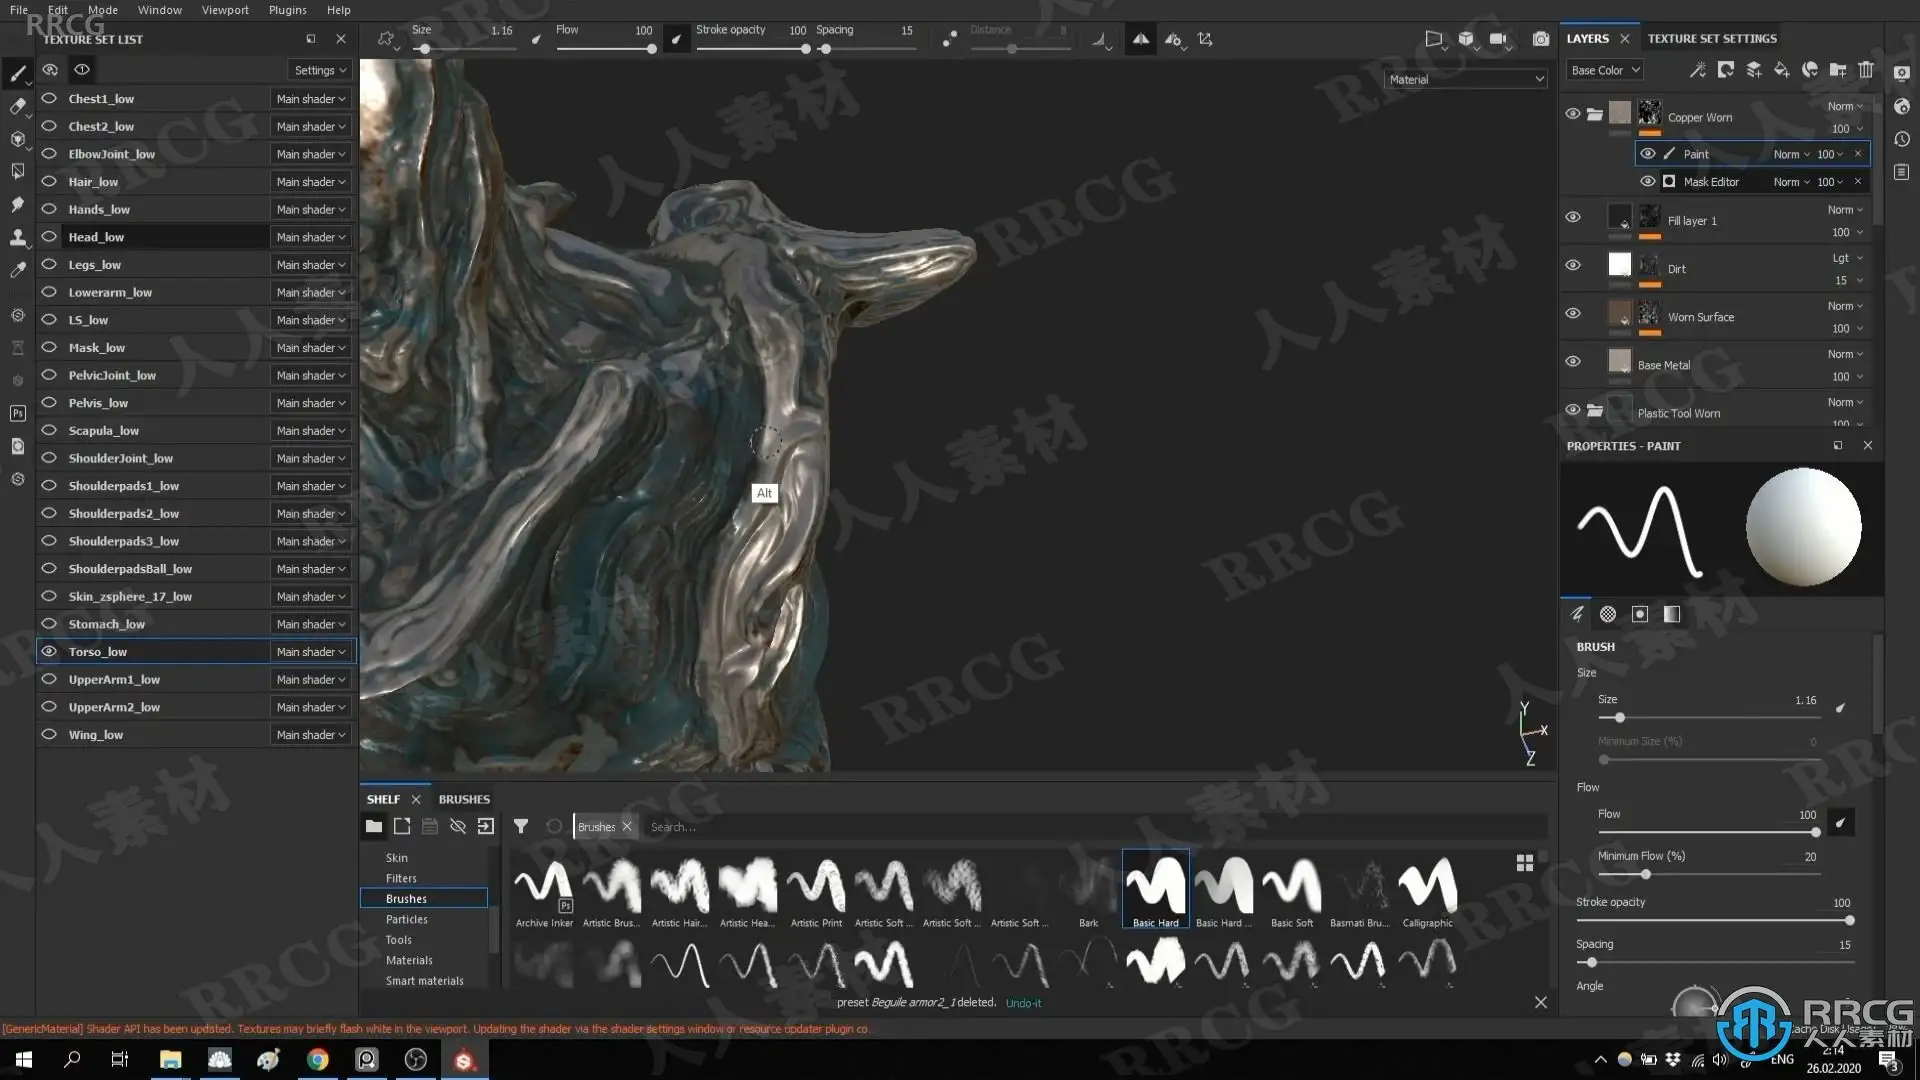Select the Smudge tool icon
Viewport: 1920px width, 1080px height.
click(17, 205)
